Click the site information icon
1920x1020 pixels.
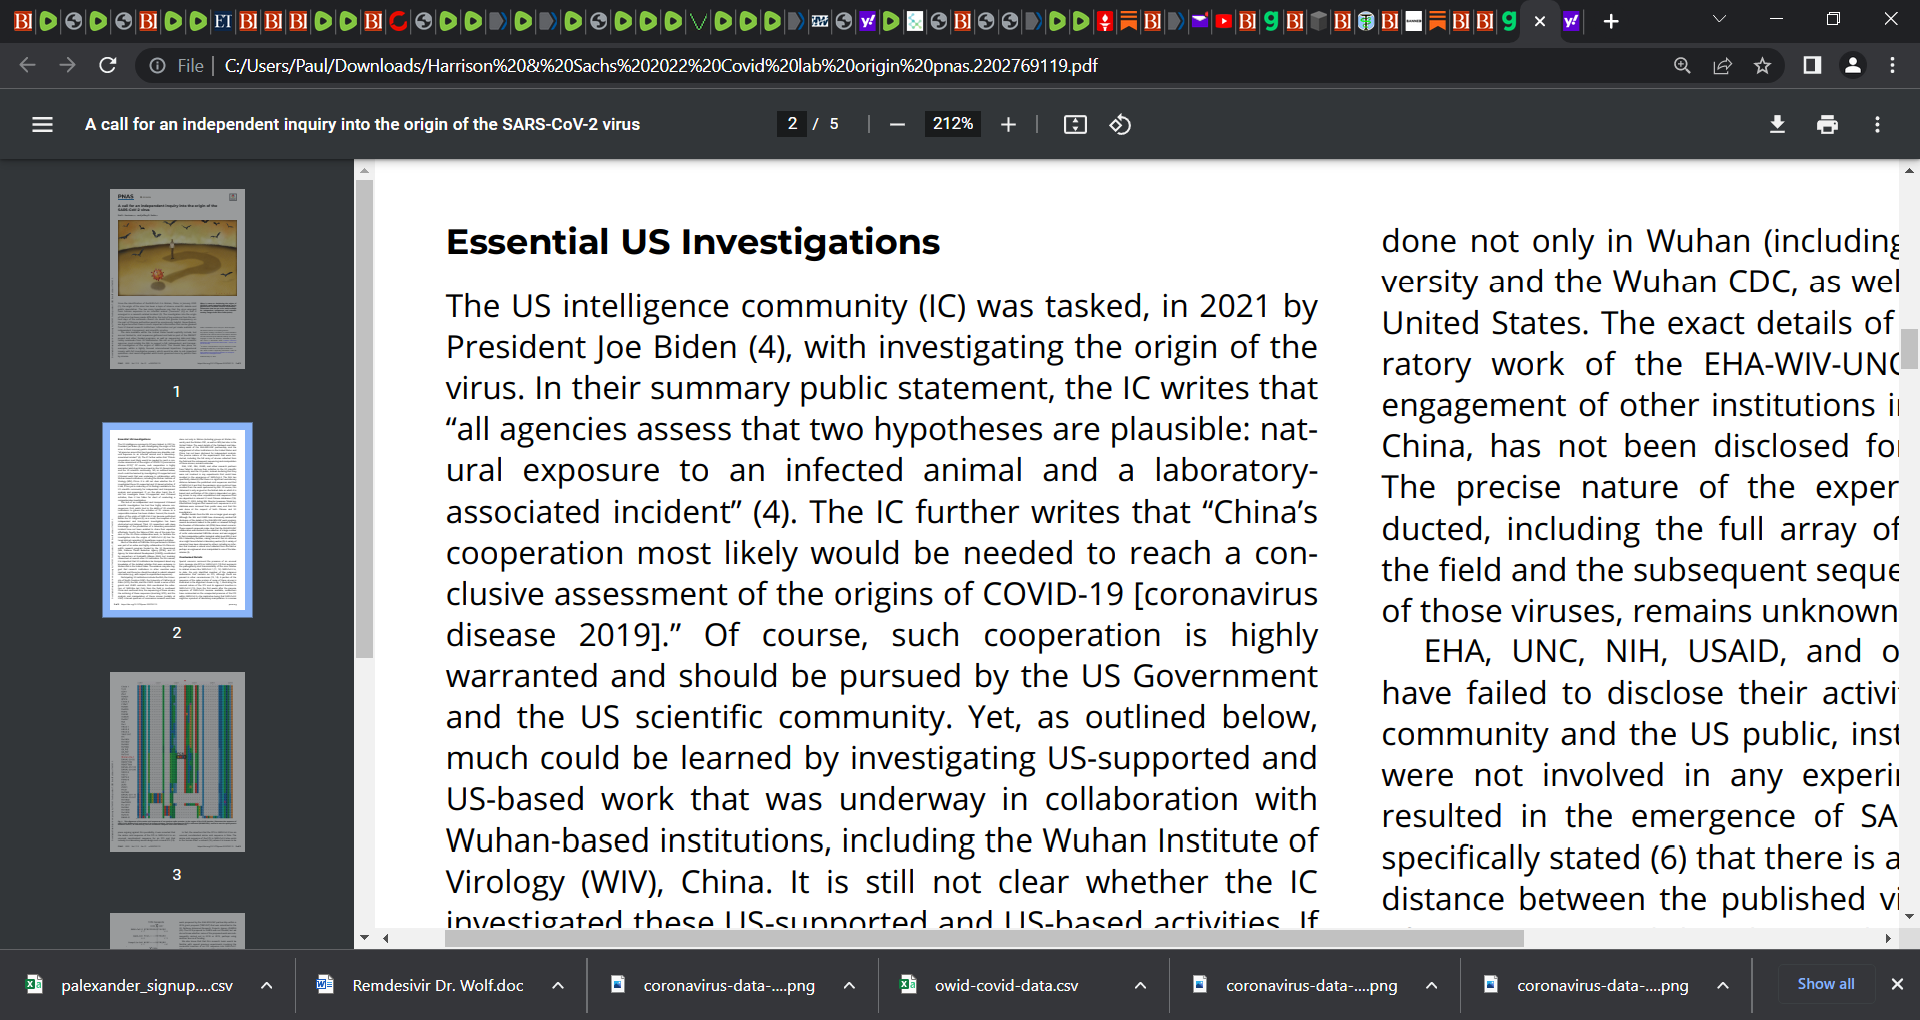click(x=157, y=65)
